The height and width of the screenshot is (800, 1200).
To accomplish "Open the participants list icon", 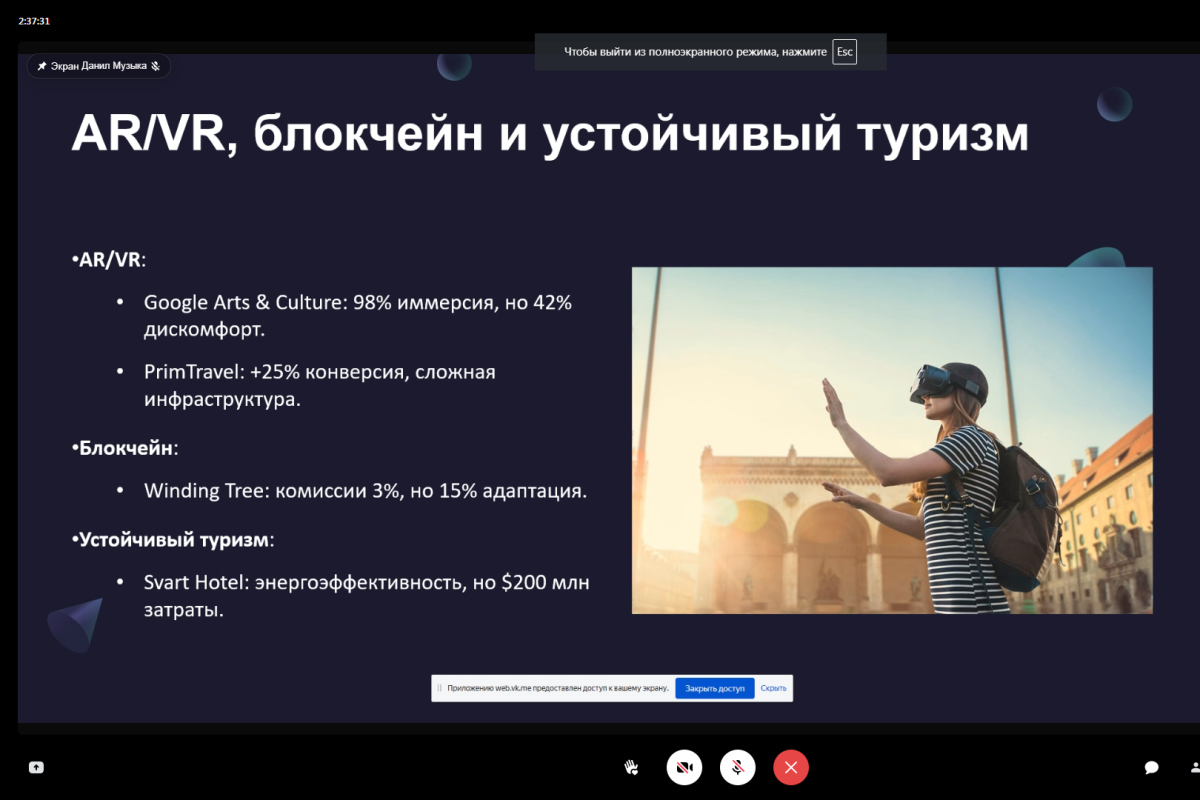I will coord(1195,767).
